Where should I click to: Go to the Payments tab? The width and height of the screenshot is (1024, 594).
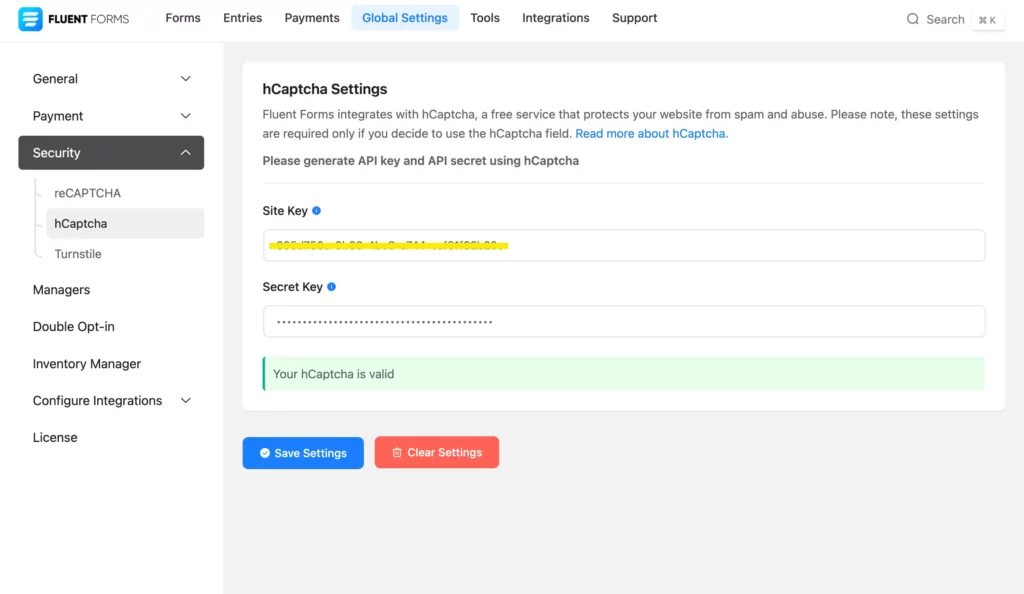click(x=312, y=18)
